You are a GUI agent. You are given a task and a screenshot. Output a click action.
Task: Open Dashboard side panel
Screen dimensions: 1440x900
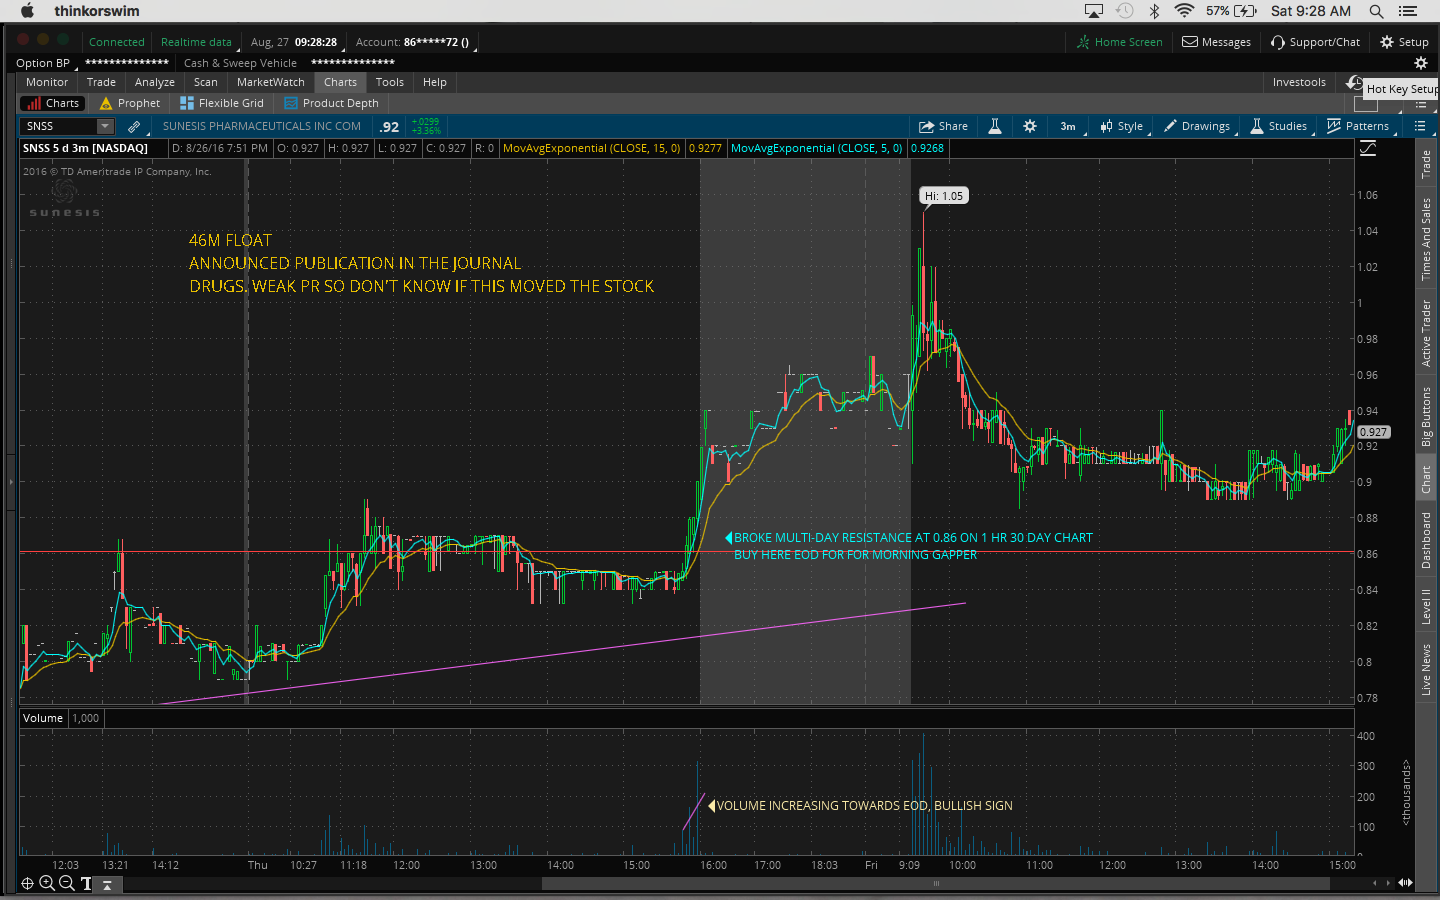tap(1427, 540)
